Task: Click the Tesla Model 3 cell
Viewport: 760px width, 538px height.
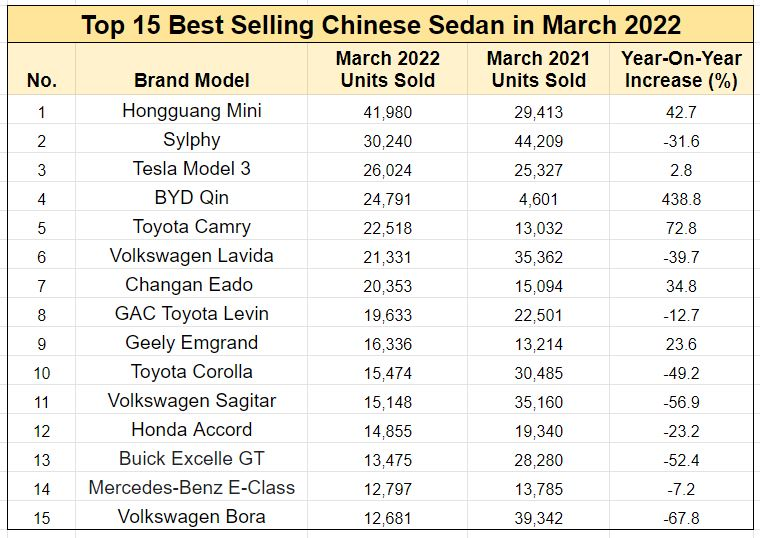Action: pos(192,169)
